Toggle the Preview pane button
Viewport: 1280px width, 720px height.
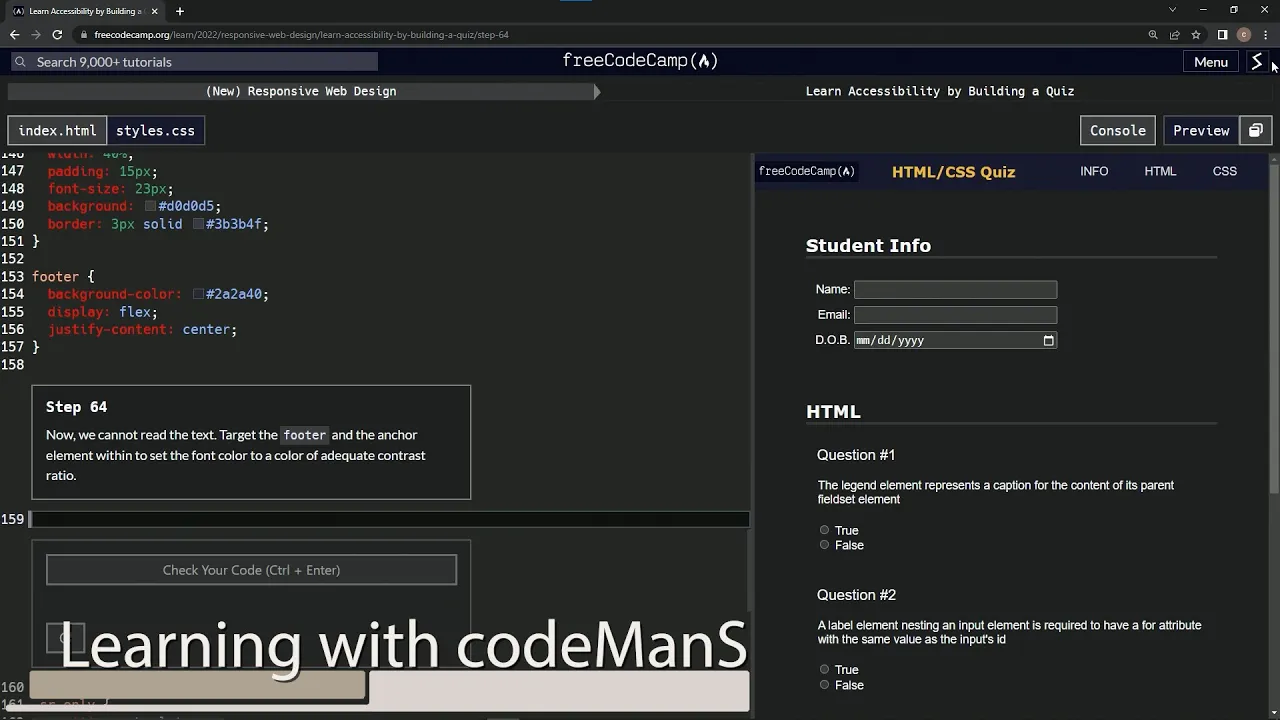1201,131
